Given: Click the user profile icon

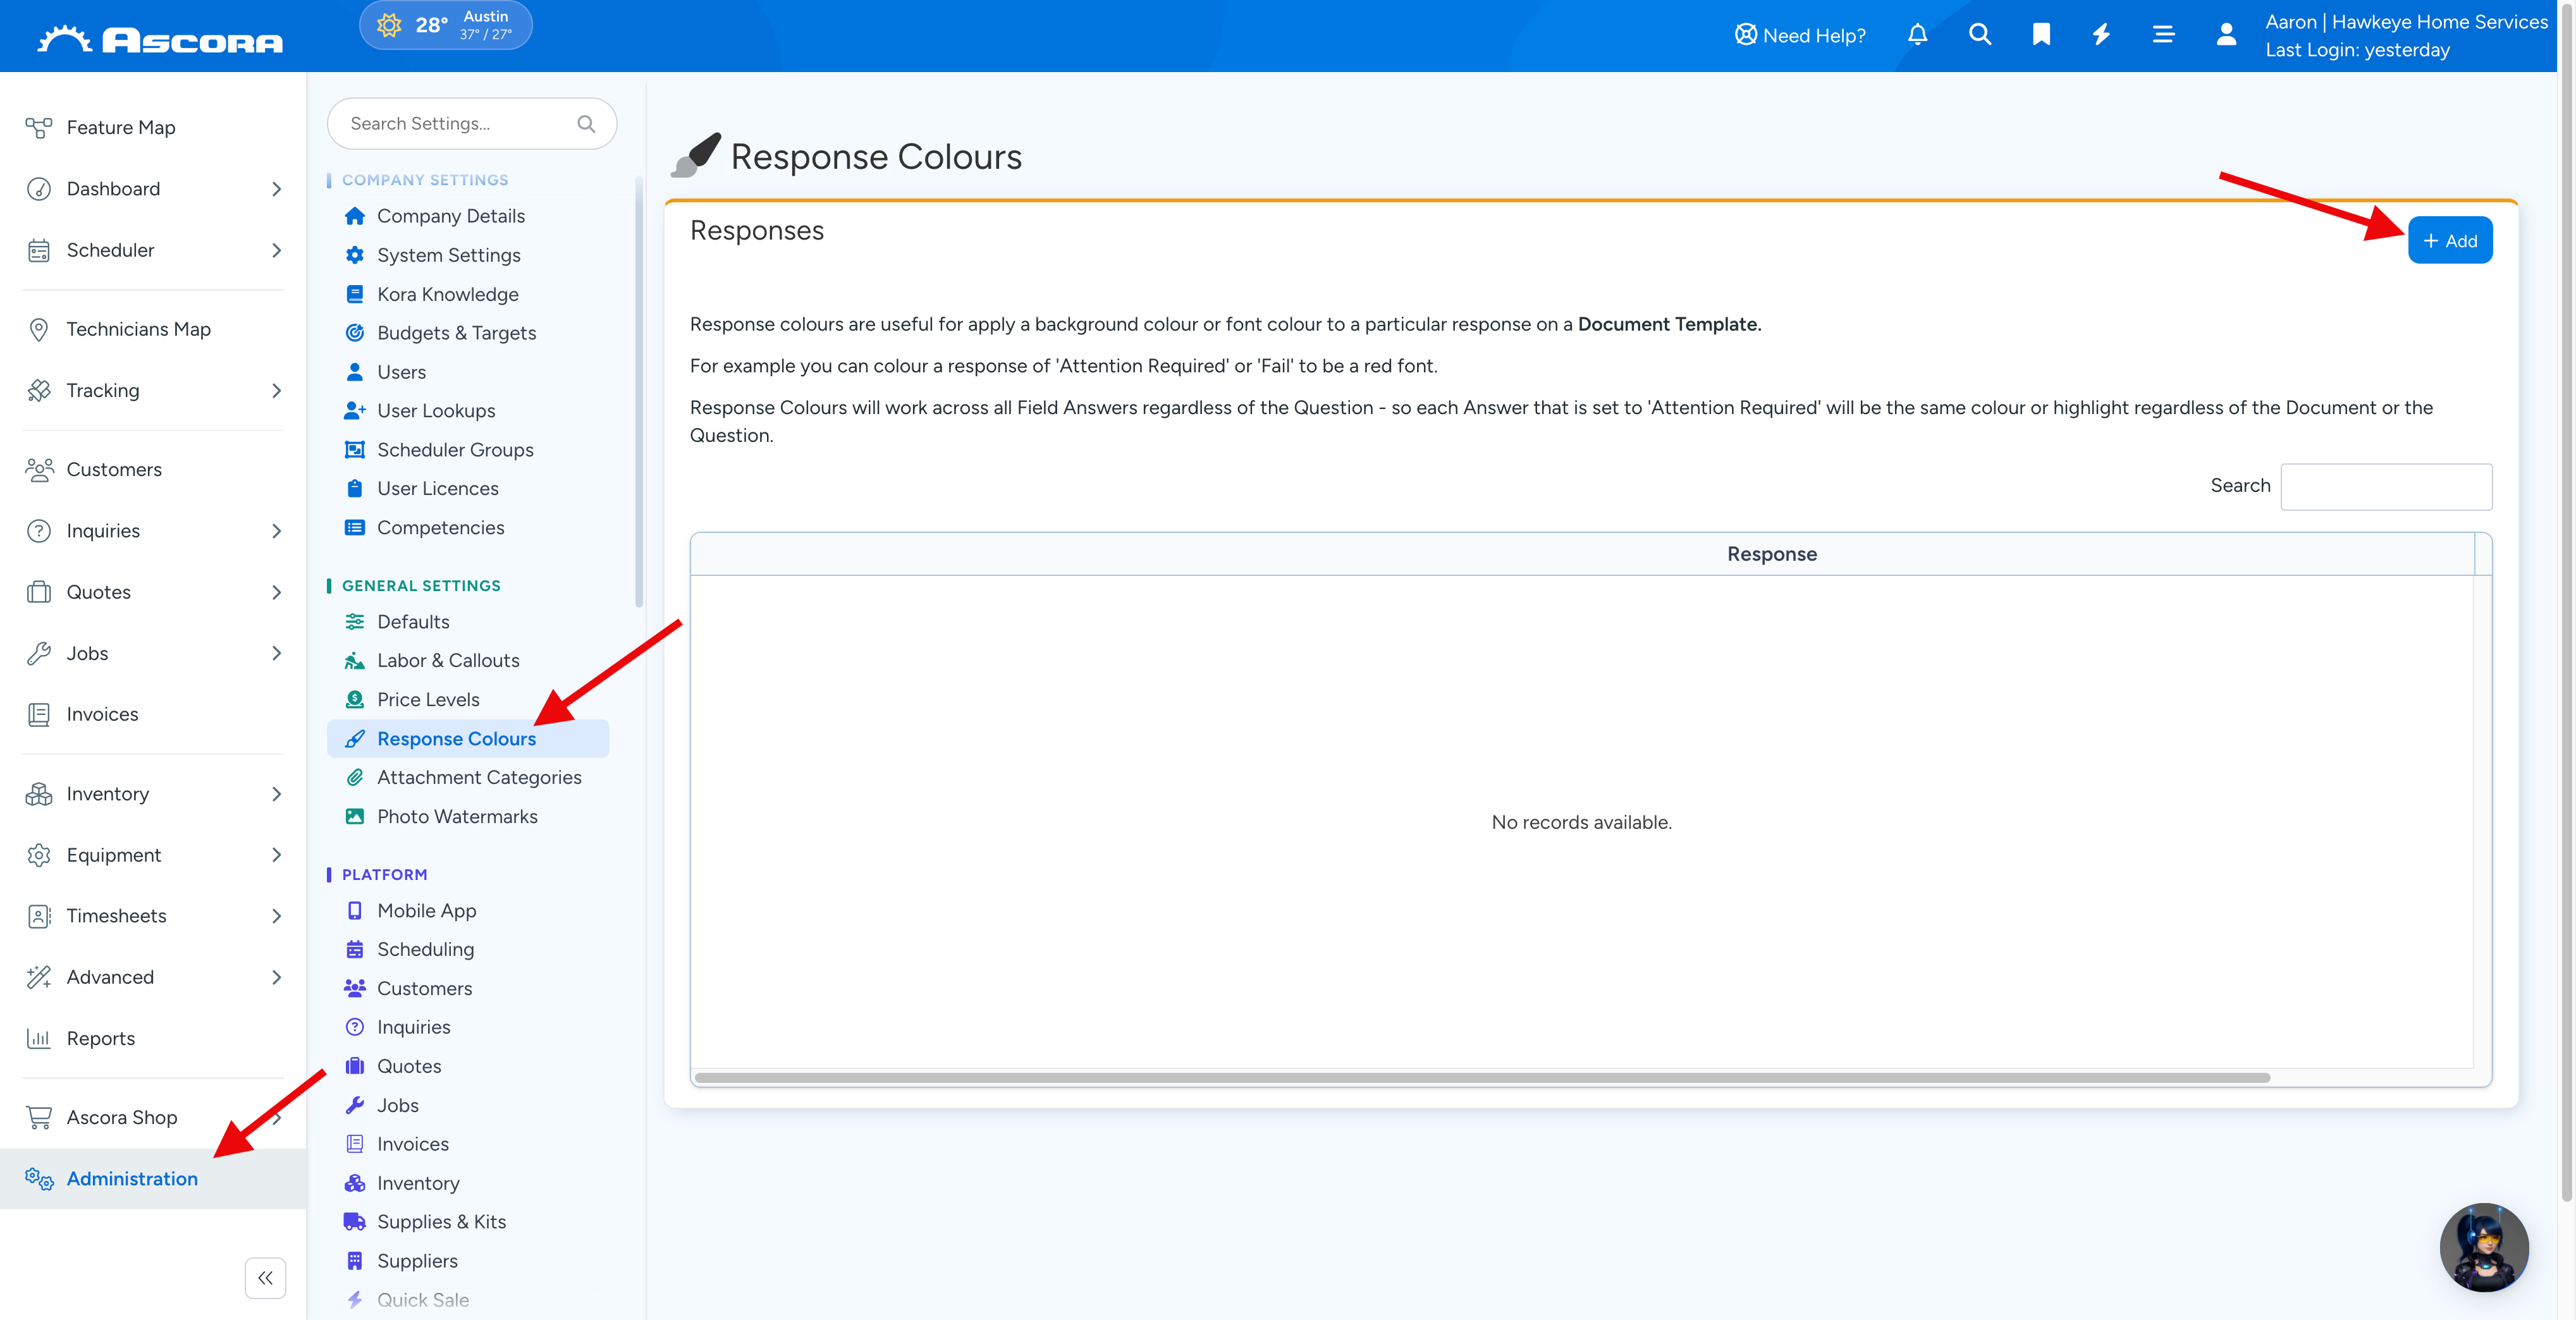Looking at the screenshot, I should [x=2226, y=35].
